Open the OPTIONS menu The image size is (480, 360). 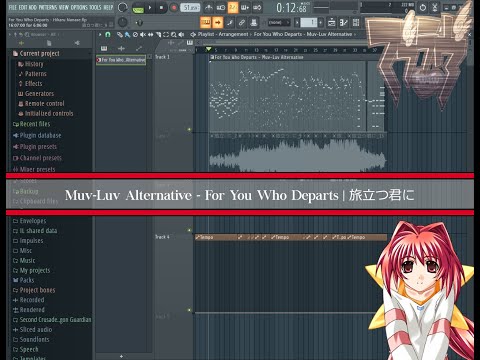pos(79,7)
